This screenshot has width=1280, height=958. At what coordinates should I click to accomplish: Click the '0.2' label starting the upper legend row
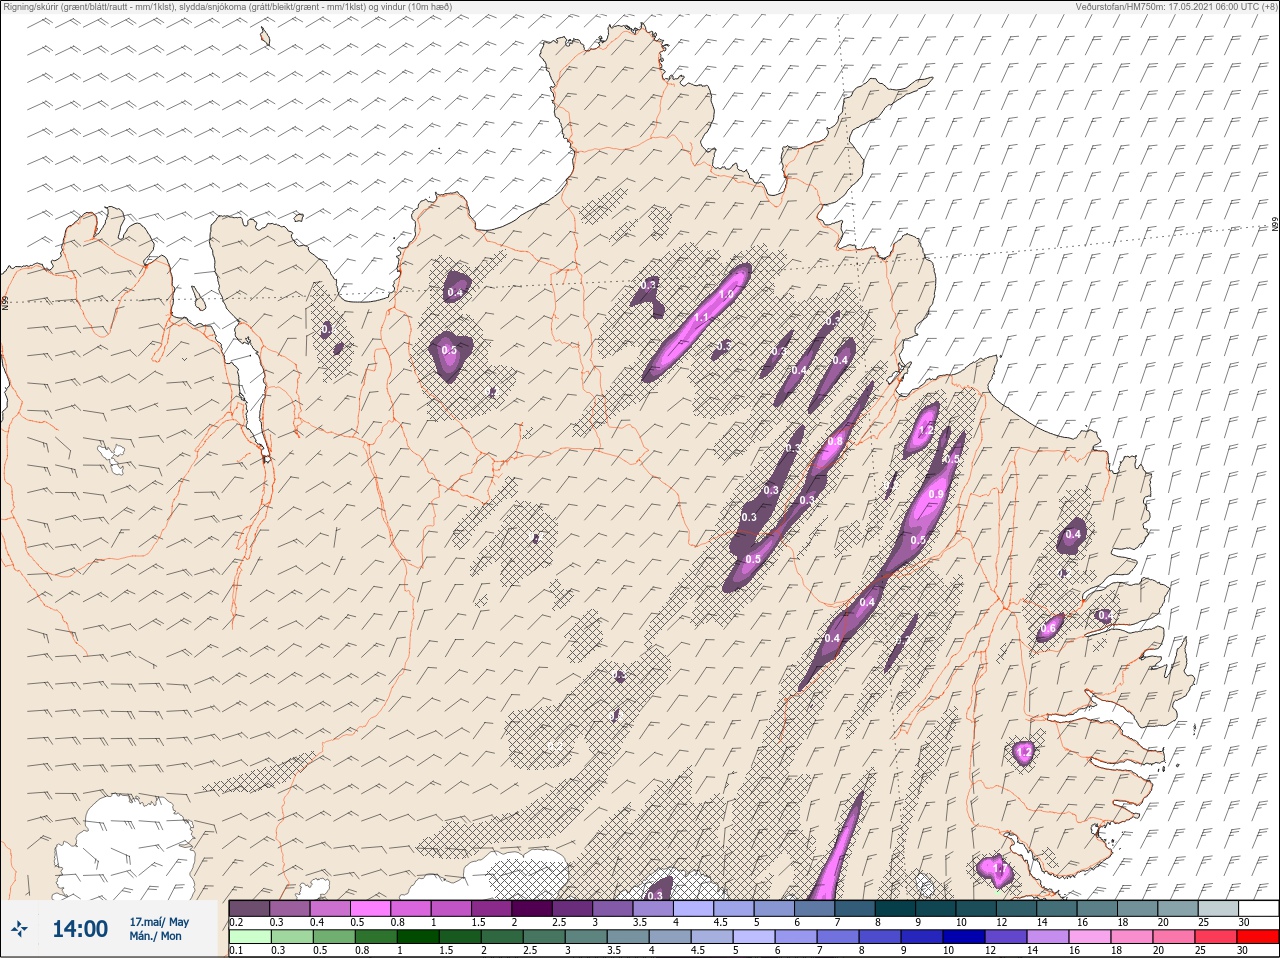[236, 922]
